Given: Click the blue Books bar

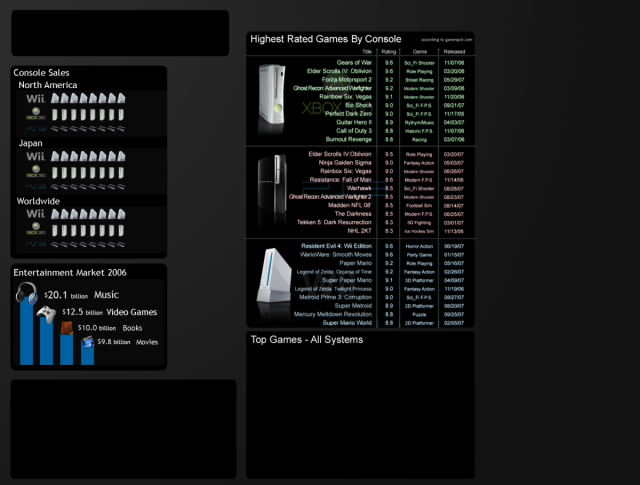Looking at the screenshot, I should click(67, 349).
